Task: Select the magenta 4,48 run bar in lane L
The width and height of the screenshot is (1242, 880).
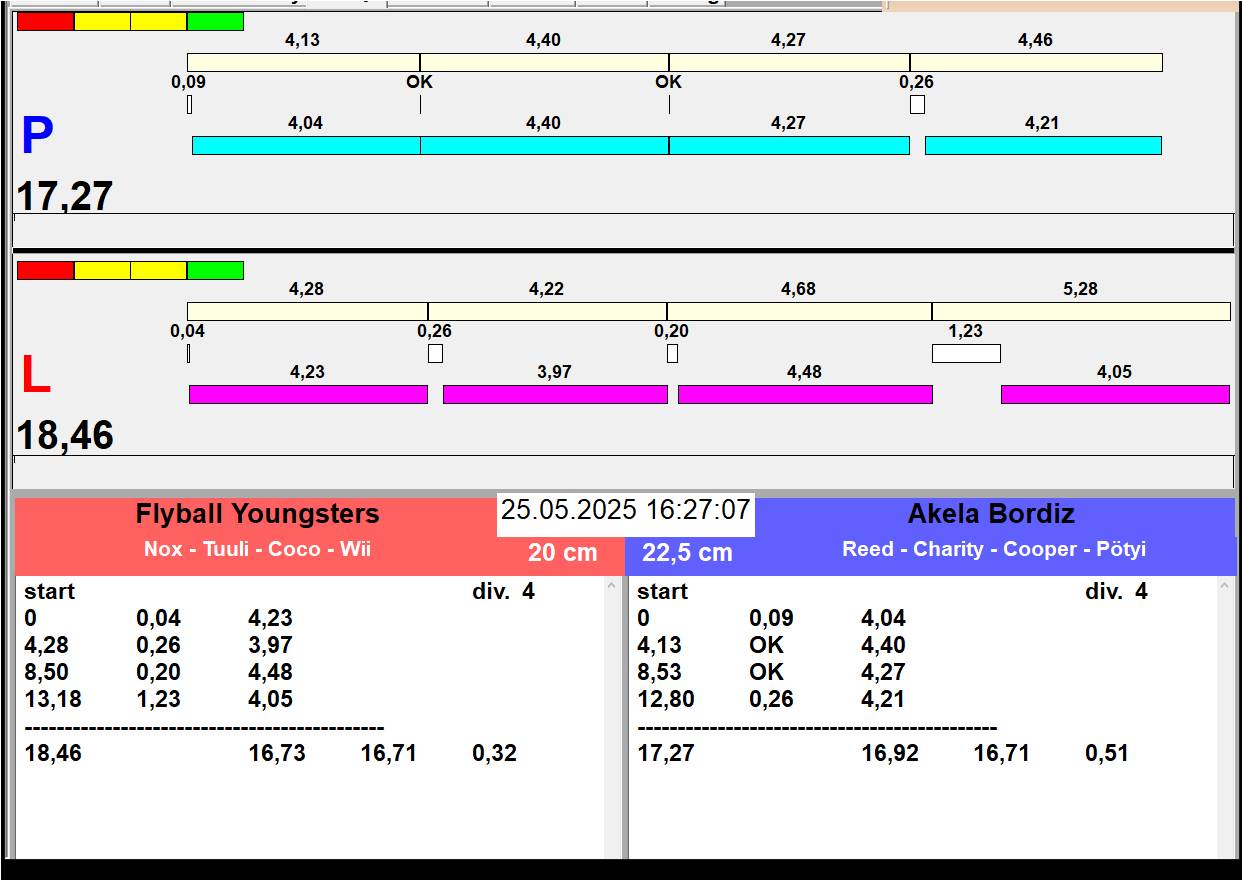Action: [805, 394]
